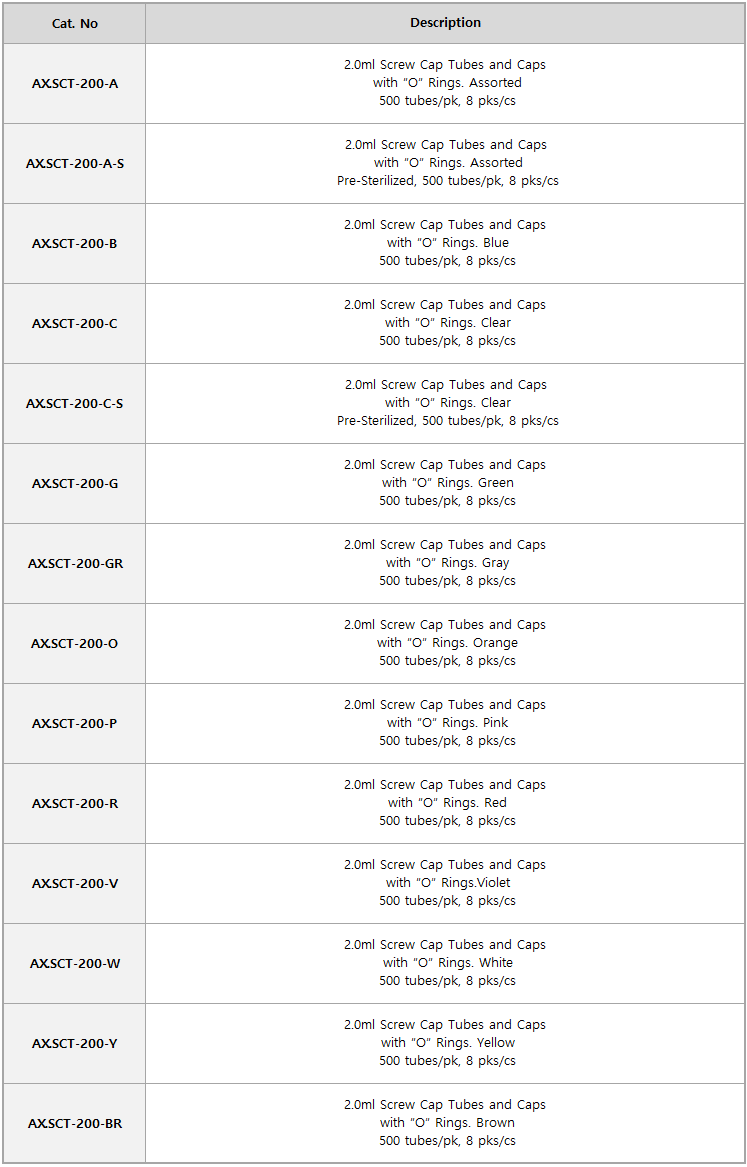Select catalog number AXSCT-200-A-S
This screenshot has height=1167, width=747.
tap(74, 164)
